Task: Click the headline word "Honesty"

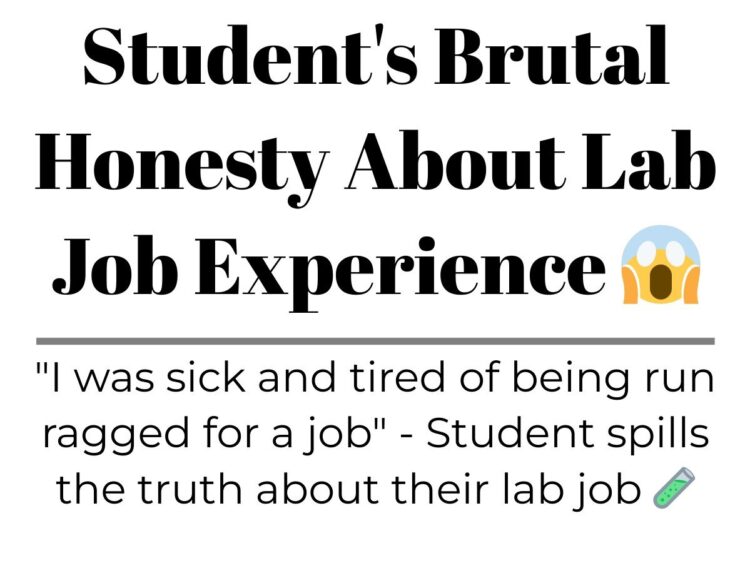Action: tap(183, 165)
